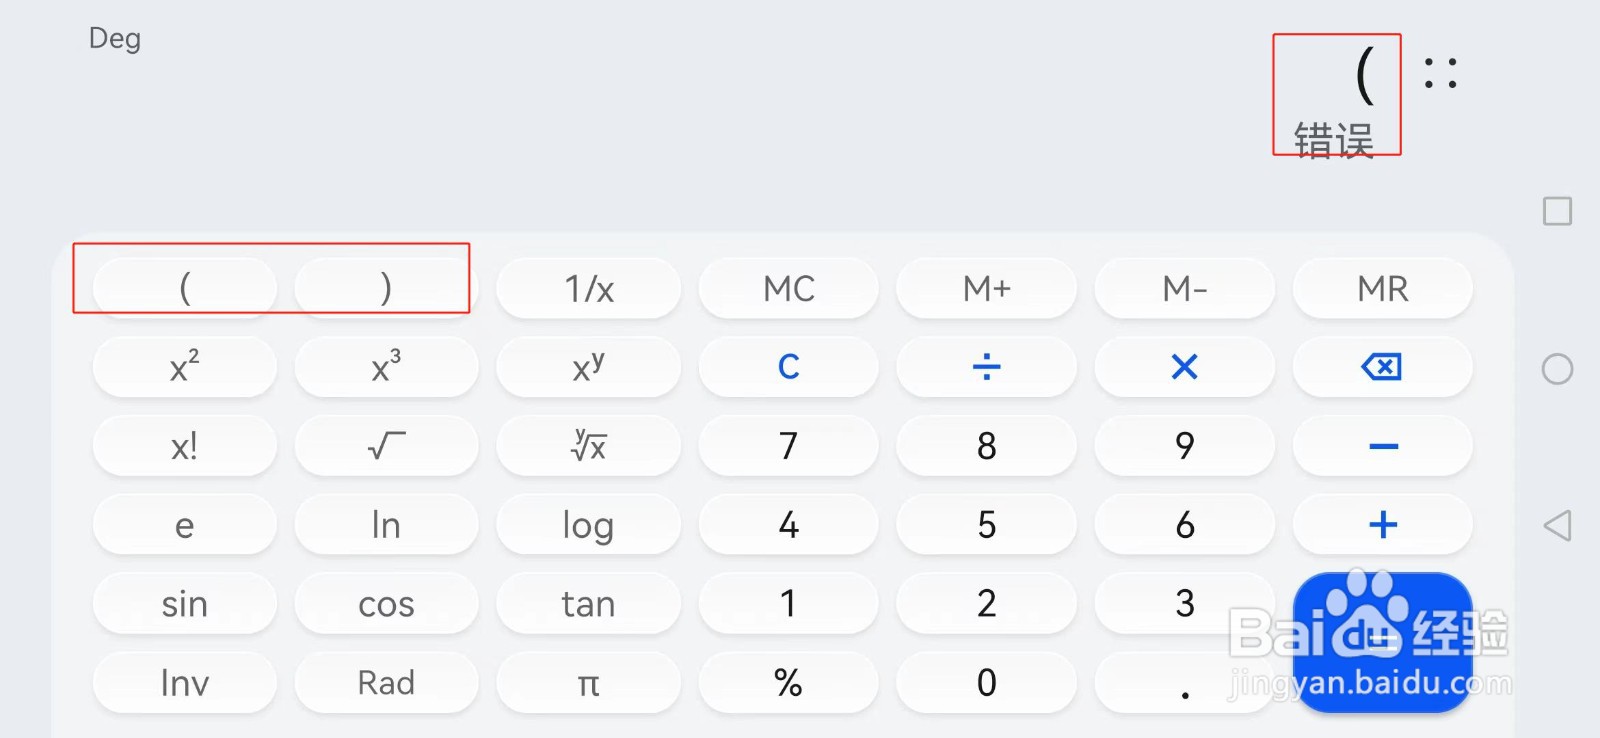Tap the backspace delete icon
The width and height of the screenshot is (1600, 738).
click(1382, 367)
